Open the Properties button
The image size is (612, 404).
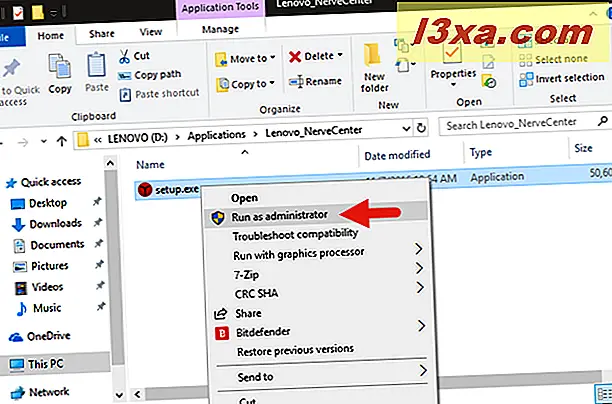(x=453, y=62)
